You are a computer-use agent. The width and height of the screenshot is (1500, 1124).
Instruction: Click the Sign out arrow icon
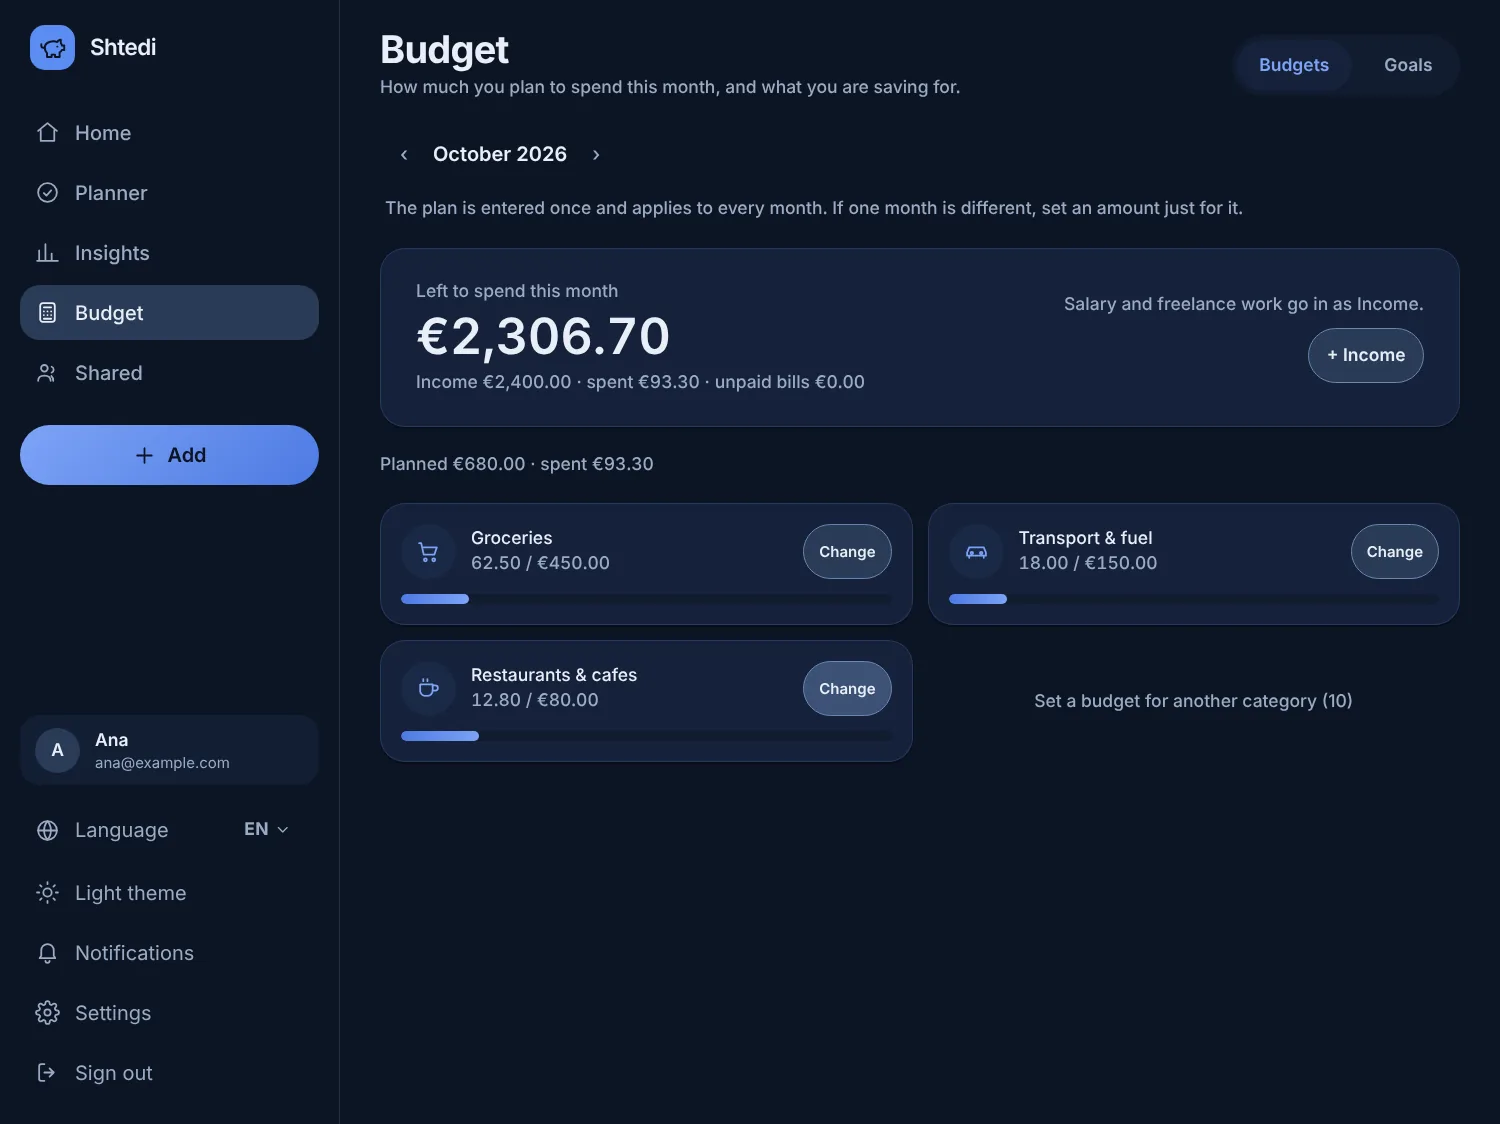47,1073
